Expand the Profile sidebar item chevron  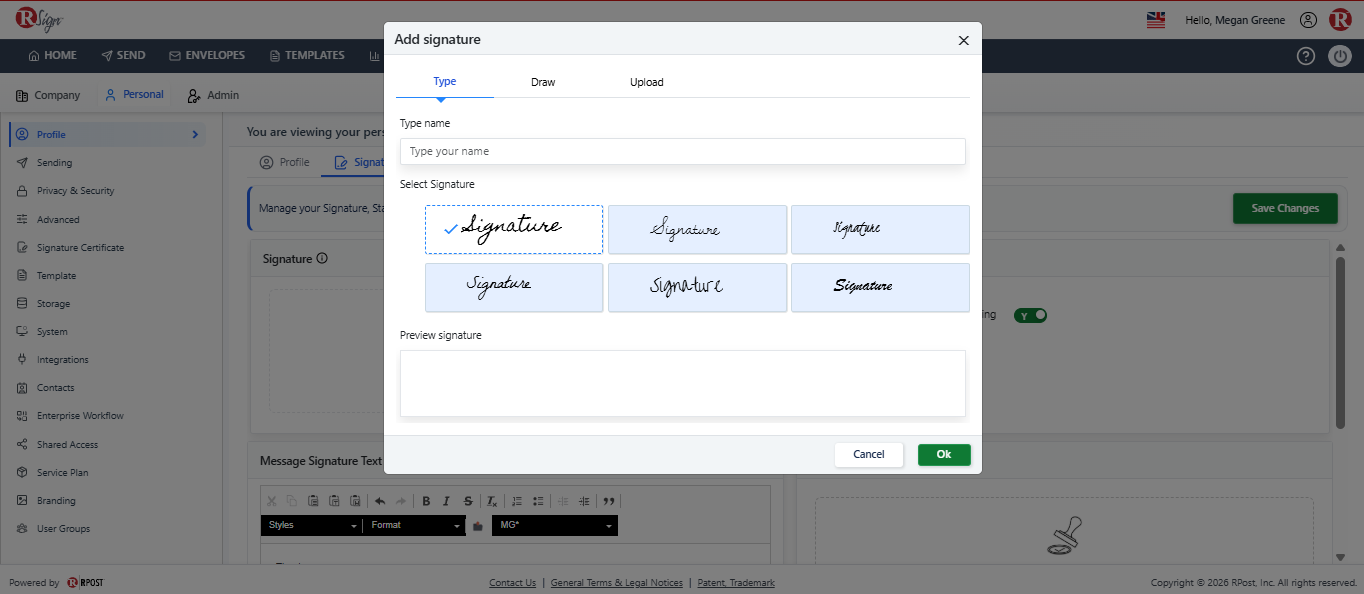tap(195, 134)
